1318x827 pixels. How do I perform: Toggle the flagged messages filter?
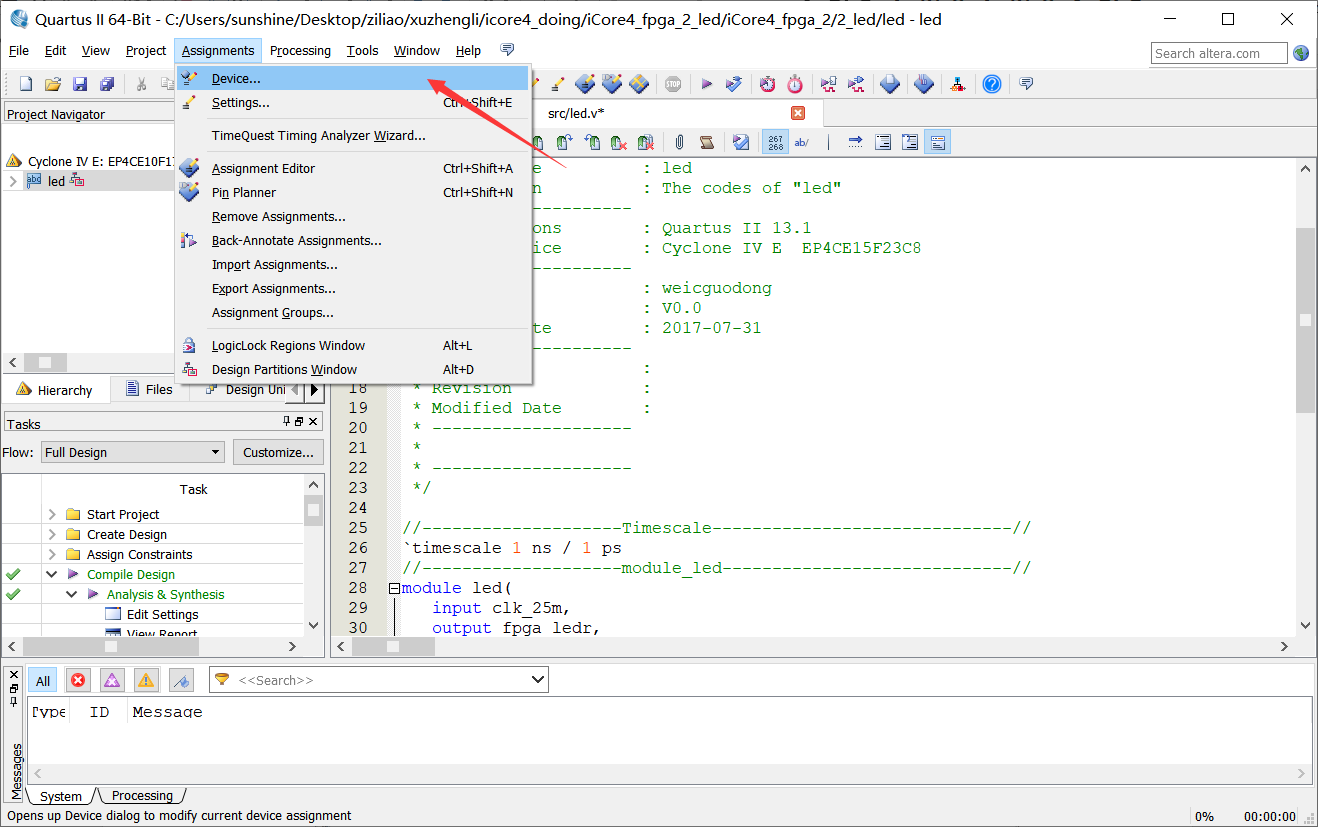tap(181, 681)
